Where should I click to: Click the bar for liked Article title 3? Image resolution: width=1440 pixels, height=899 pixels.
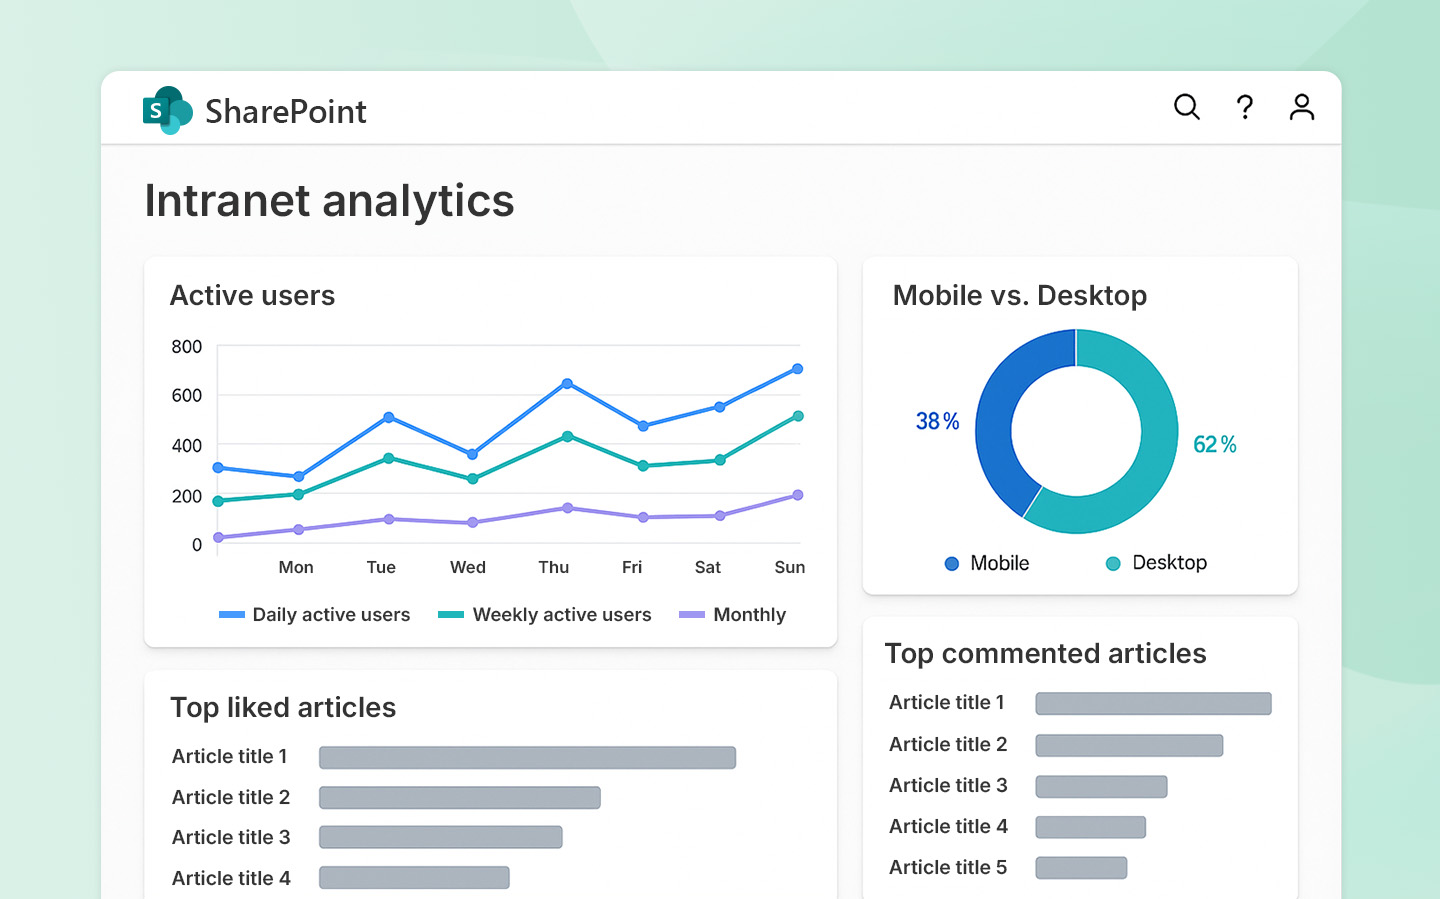coord(441,837)
